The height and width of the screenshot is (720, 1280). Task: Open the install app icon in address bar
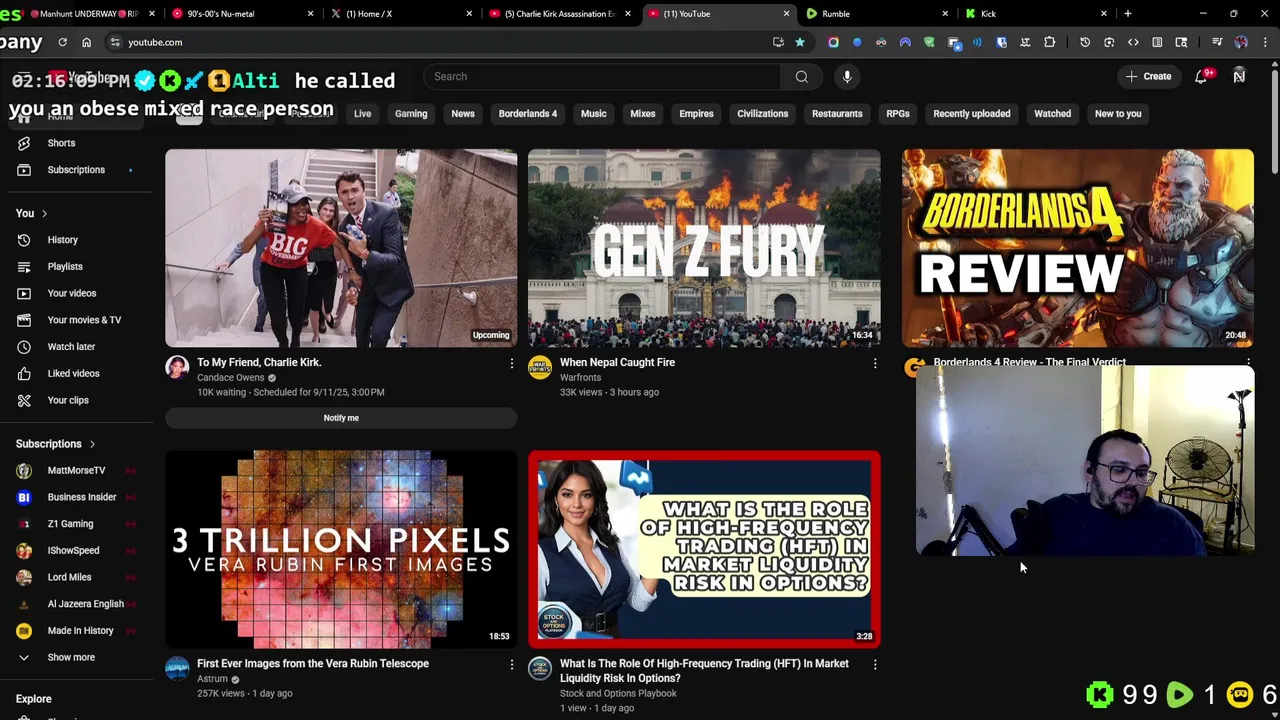click(778, 42)
